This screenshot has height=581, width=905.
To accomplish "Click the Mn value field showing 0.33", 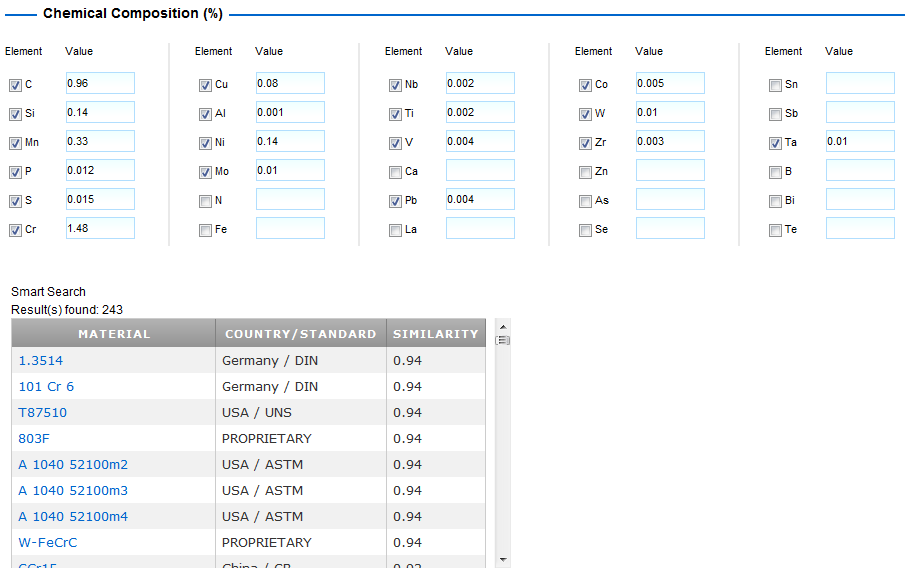I will click(100, 142).
